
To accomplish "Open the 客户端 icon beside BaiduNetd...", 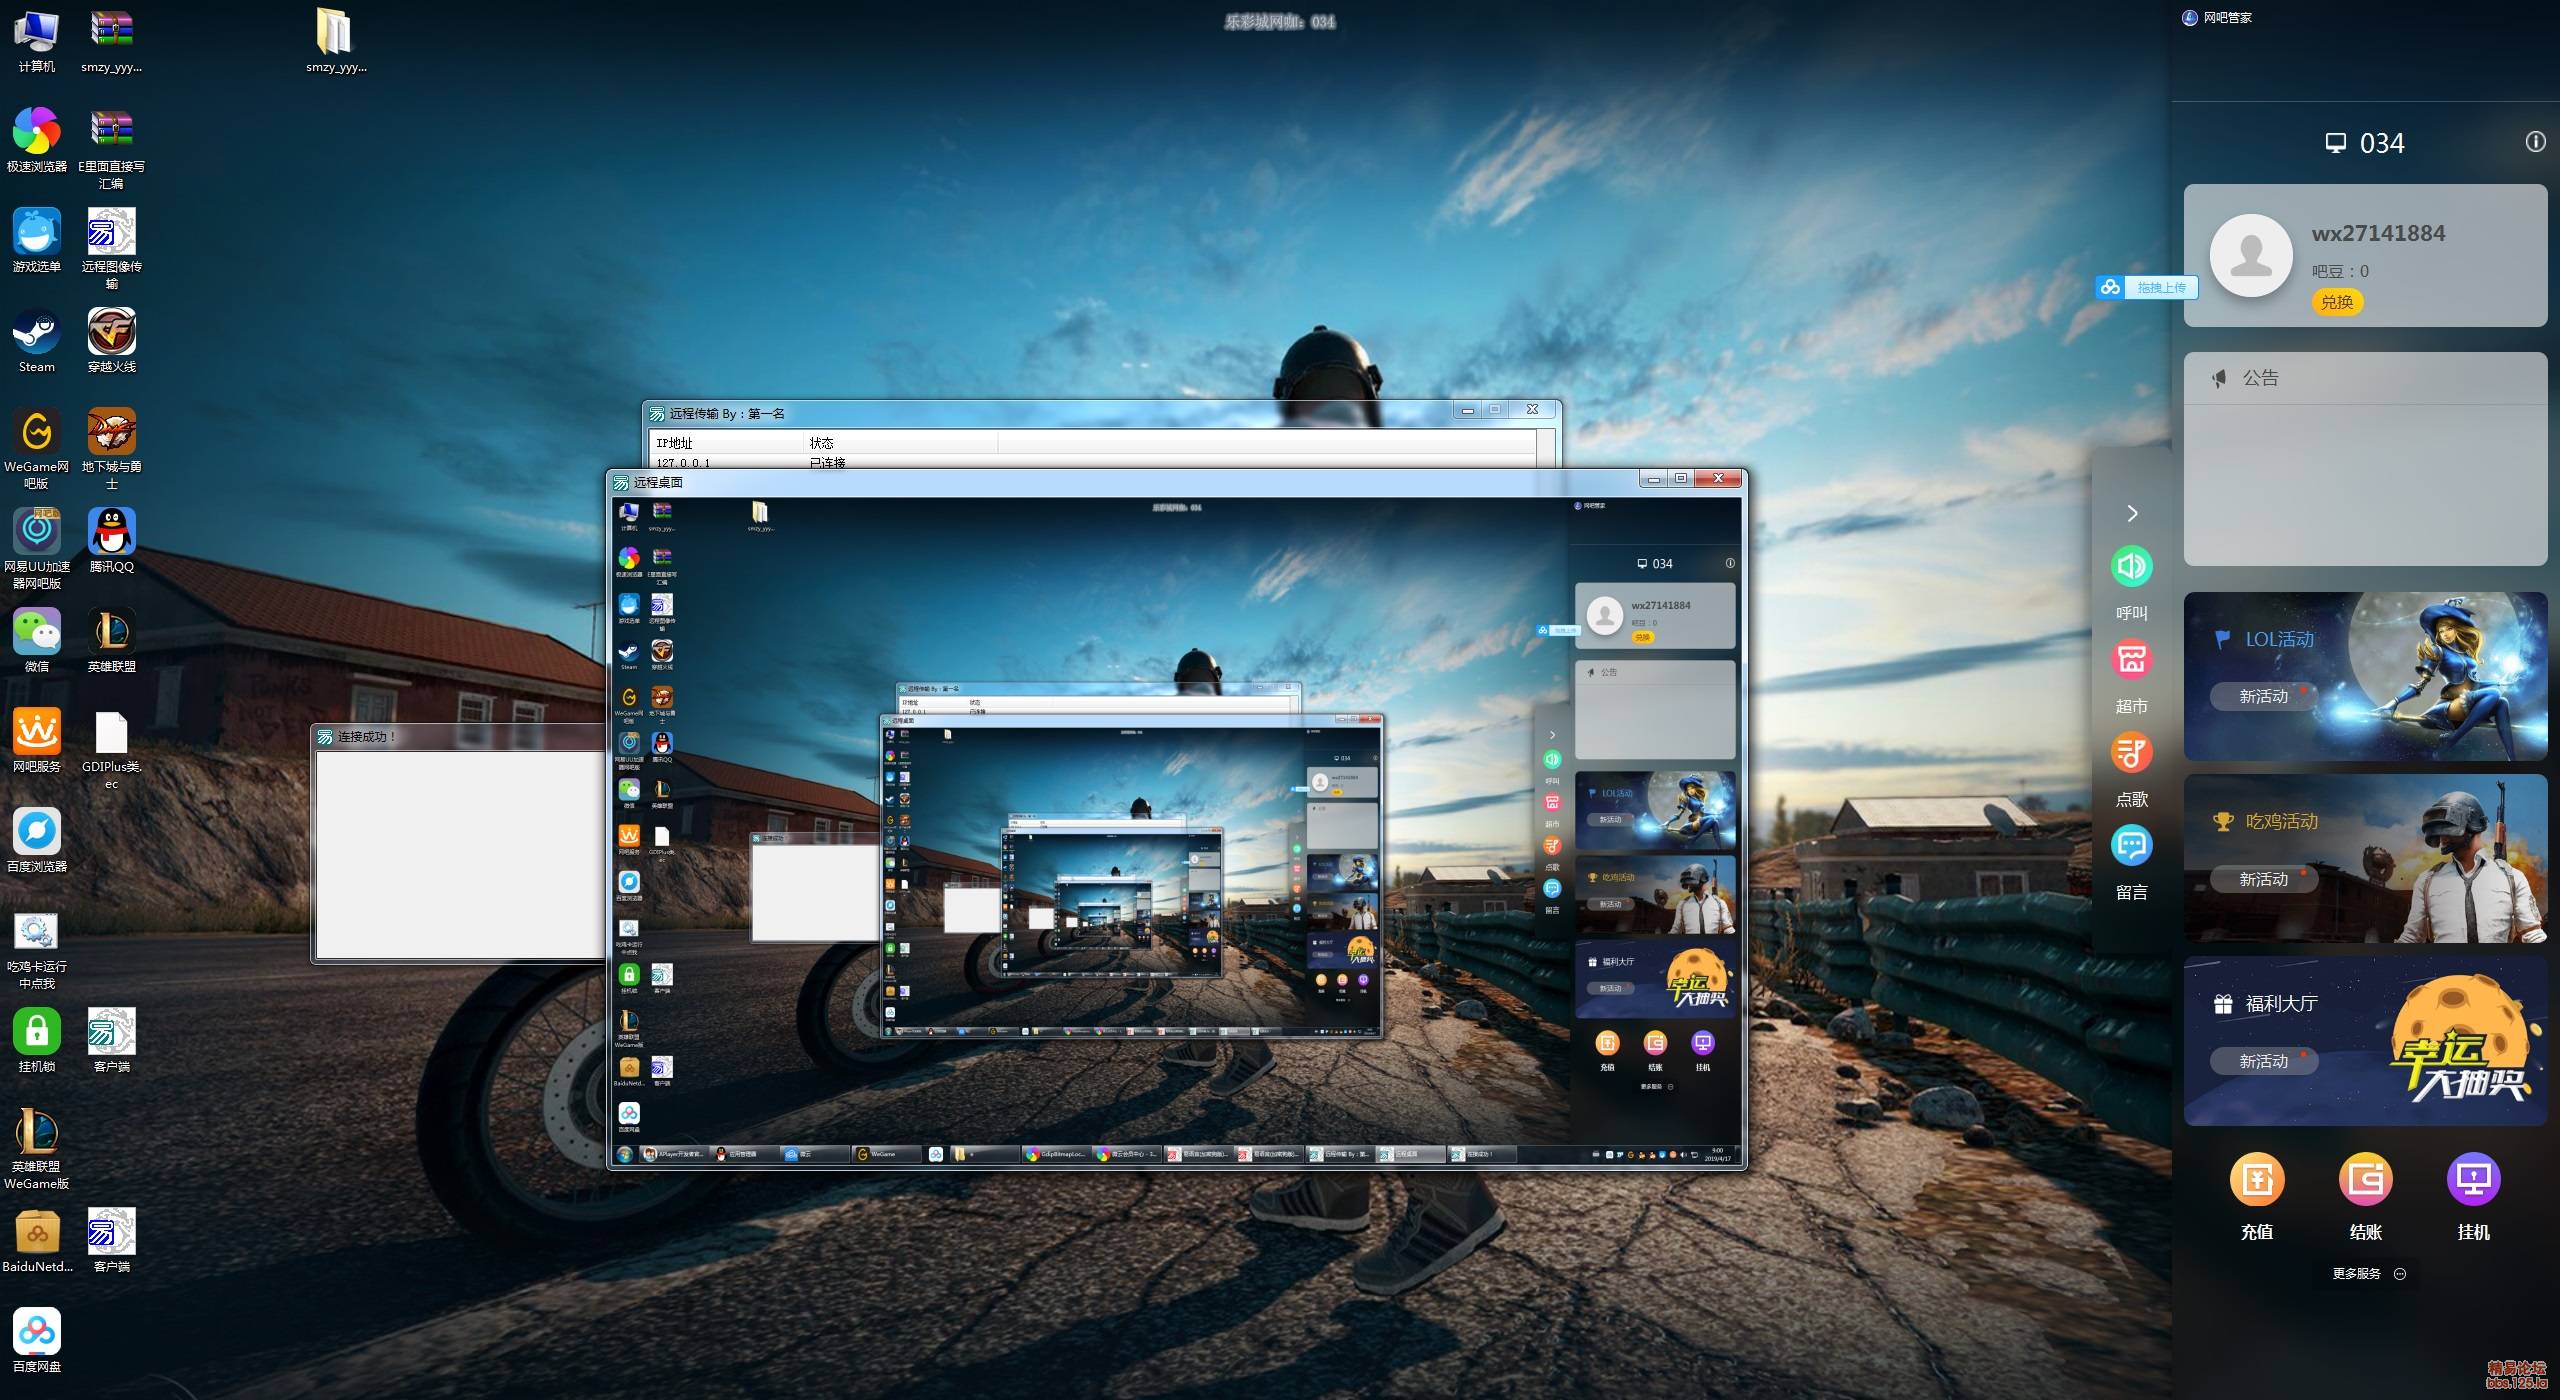I will (x=111, y=1240).
